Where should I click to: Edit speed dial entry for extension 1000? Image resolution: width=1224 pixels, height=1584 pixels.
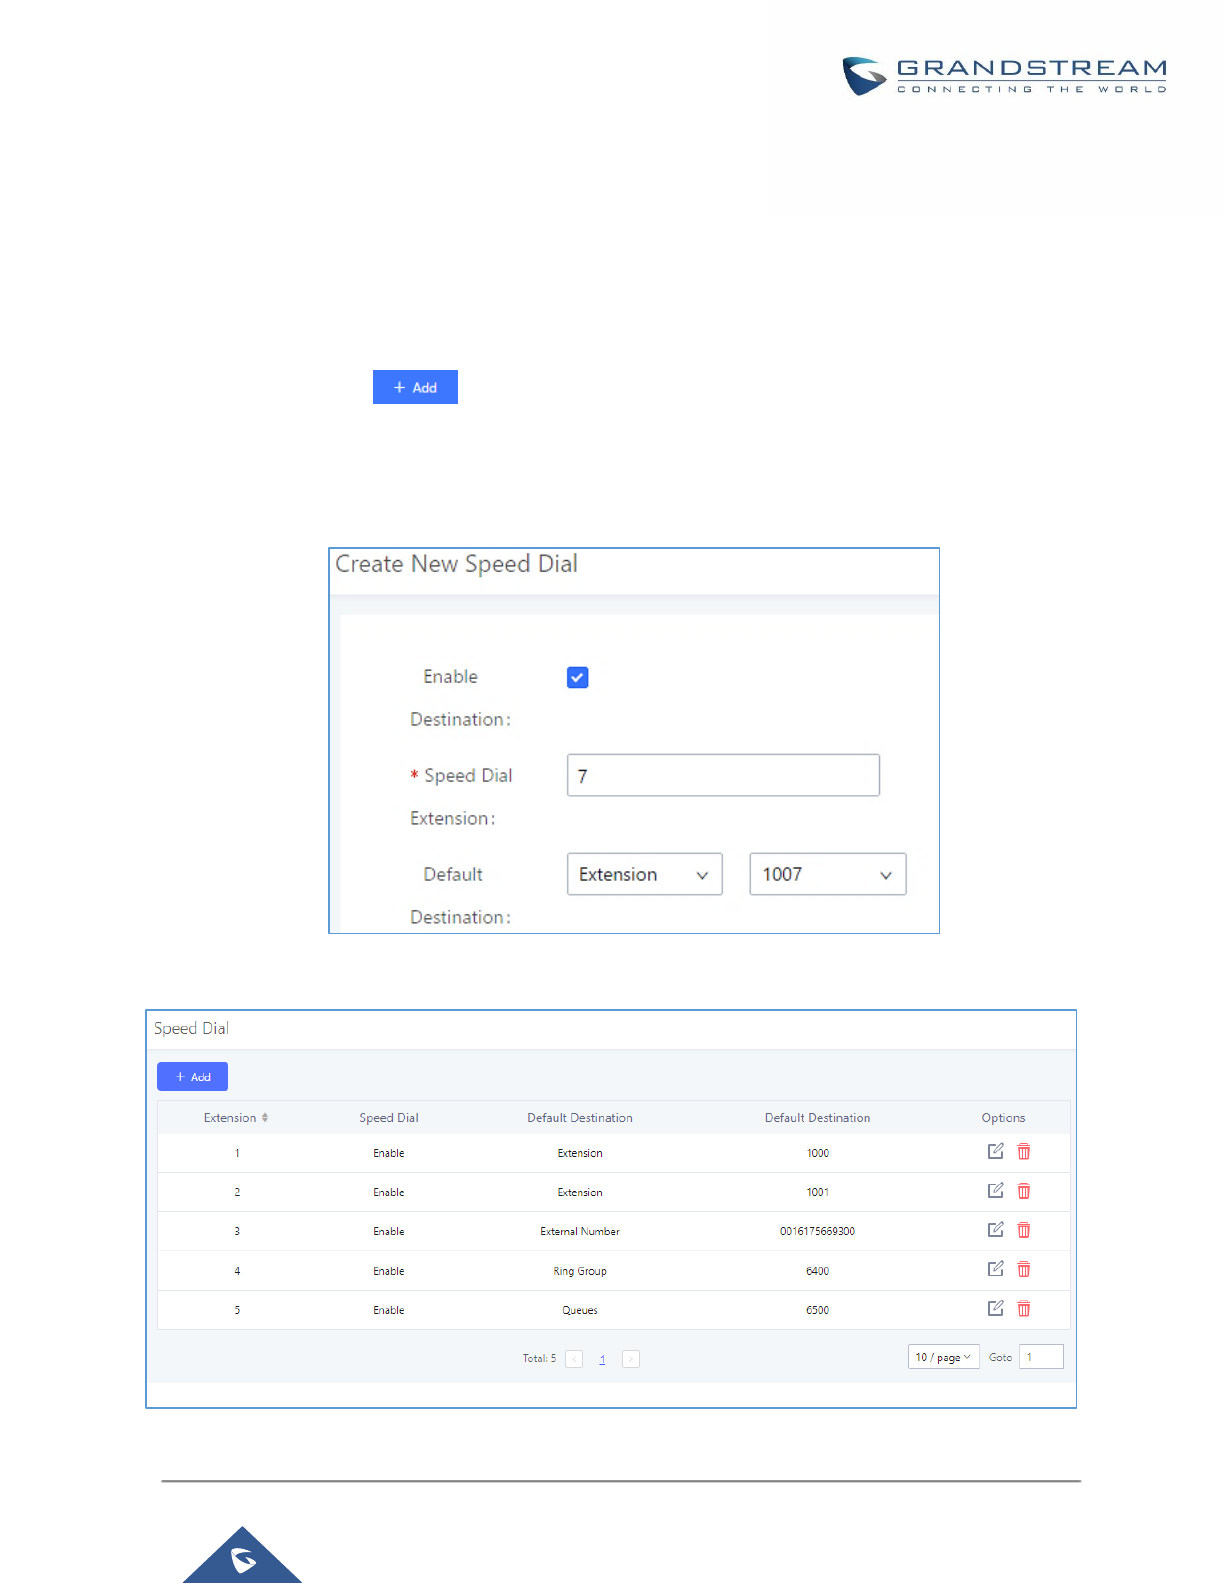(x=995, y=1151)
